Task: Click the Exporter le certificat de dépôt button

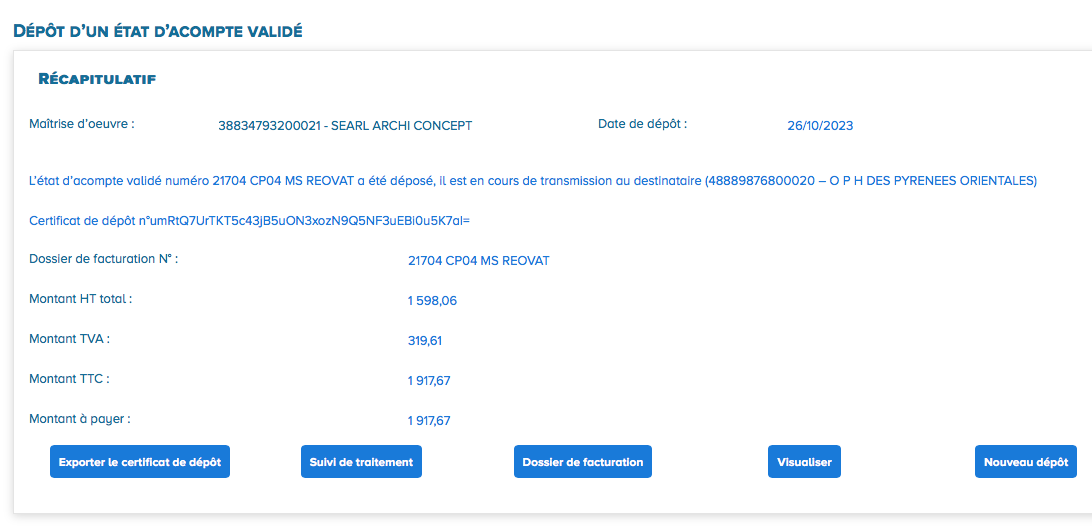Action: [140, 462]
